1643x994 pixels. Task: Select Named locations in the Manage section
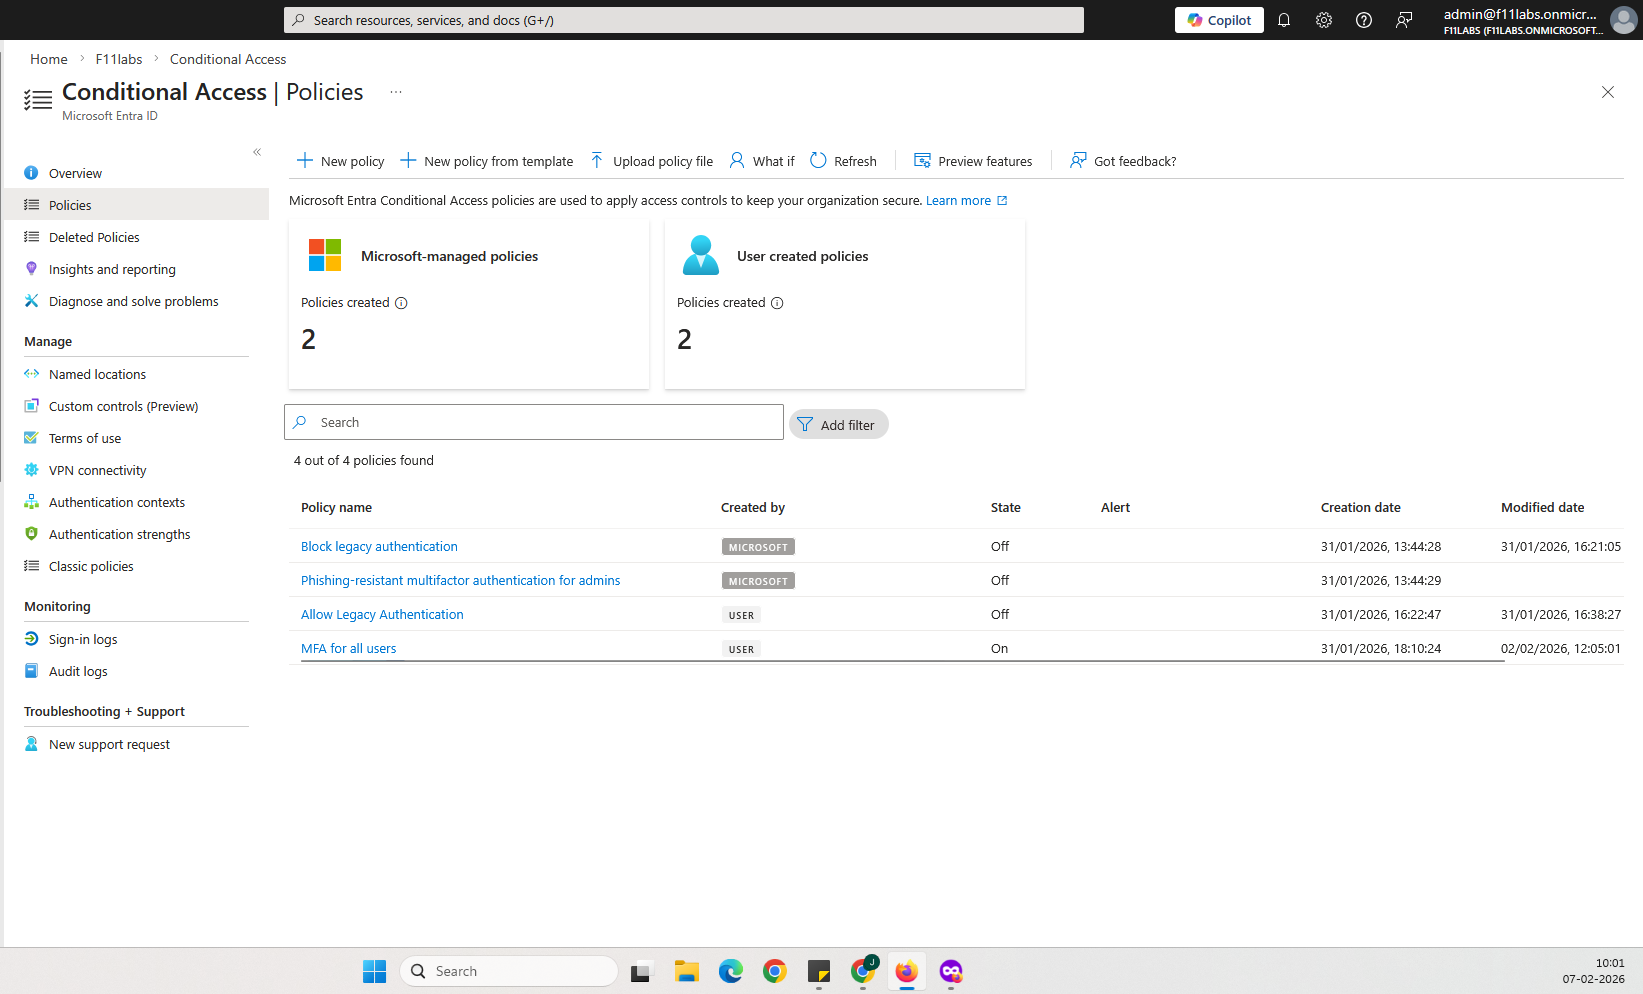coord(96,374)
